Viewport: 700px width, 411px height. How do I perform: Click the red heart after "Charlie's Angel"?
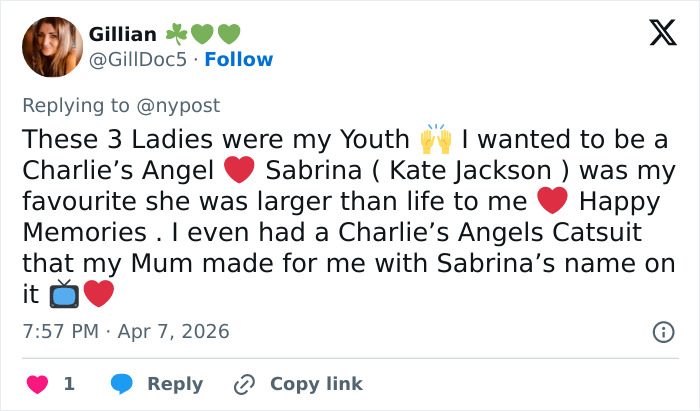click(x=239, y=170)
